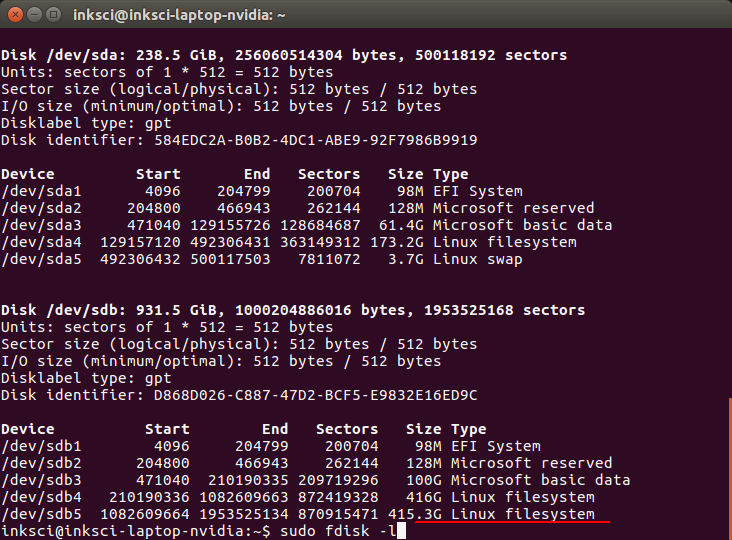Click the underlined Linux filesystem text
The height and width of the screenshot is (540, 732).
tap(522, 514)
